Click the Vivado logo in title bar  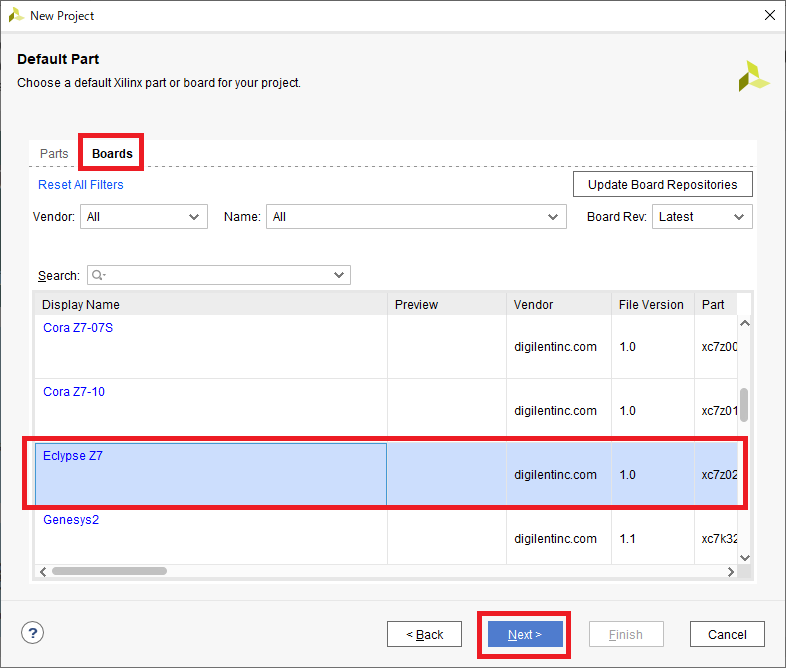pyautogui.click(x=15, y=15)
